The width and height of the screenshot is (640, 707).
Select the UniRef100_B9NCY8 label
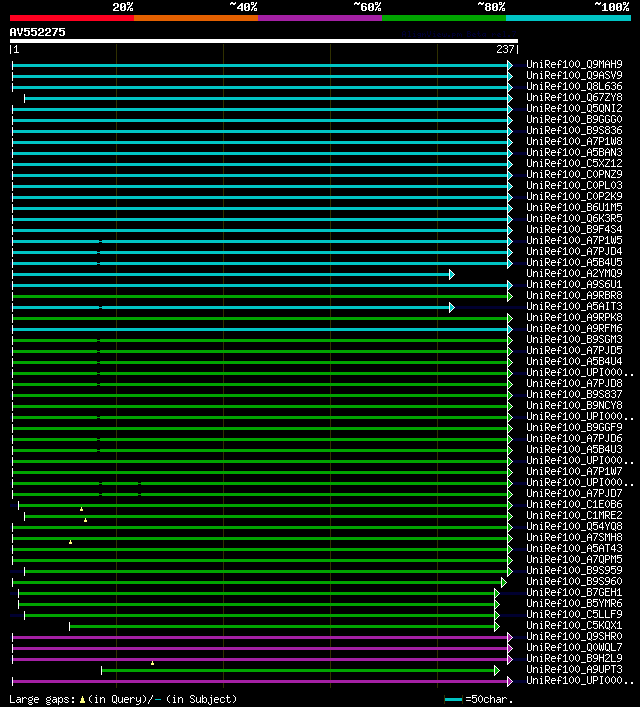[574, 405]
